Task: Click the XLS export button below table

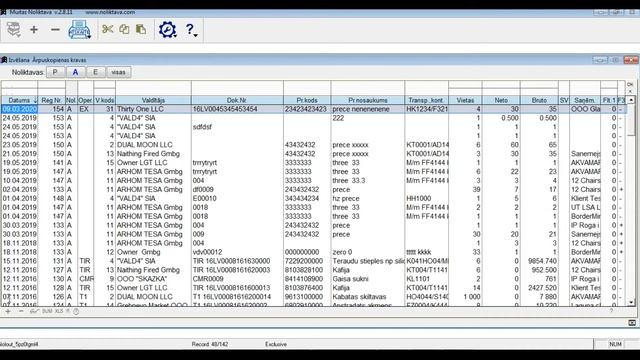Action: coord(59,311)
